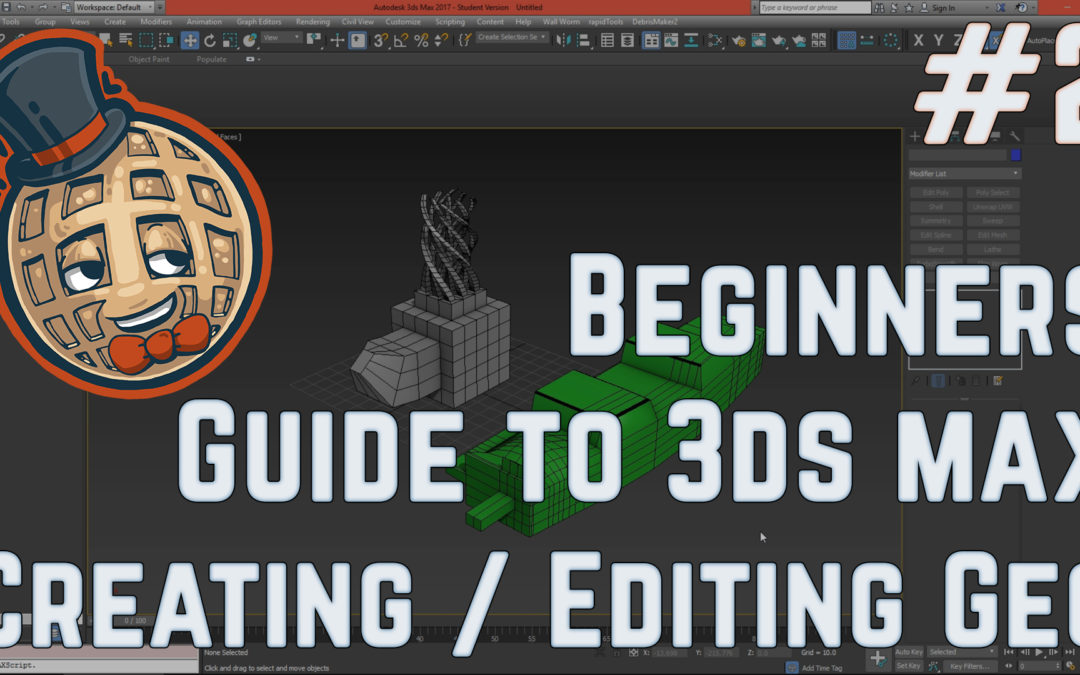Click the Redo arrow icon

pos(43,7)
